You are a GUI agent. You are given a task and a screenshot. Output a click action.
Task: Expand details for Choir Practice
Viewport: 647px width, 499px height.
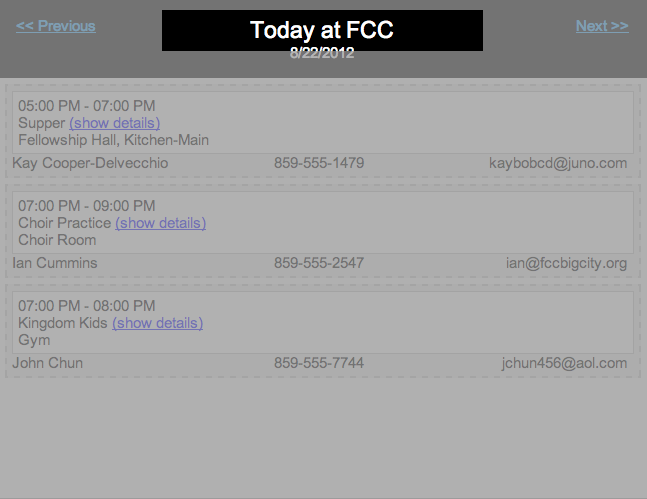(x=160, y=223)
